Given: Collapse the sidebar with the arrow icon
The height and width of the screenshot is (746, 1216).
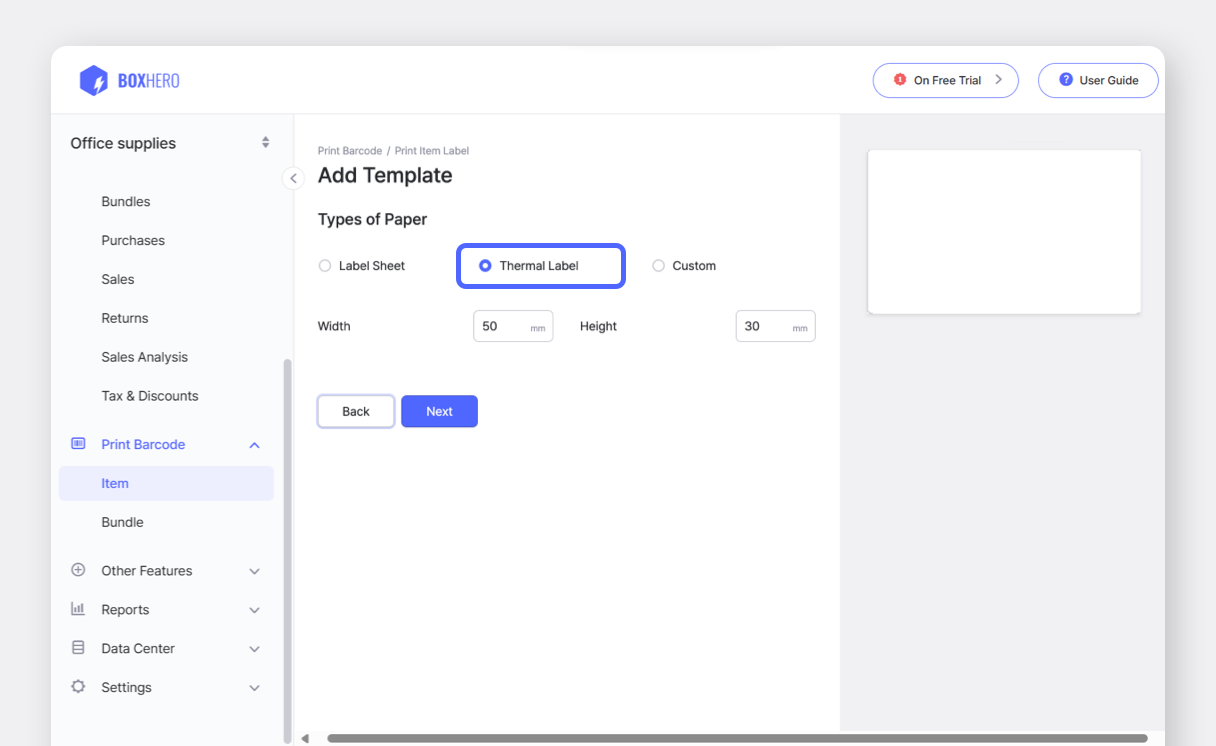Looking at the screenshot, I should [293, 178].
